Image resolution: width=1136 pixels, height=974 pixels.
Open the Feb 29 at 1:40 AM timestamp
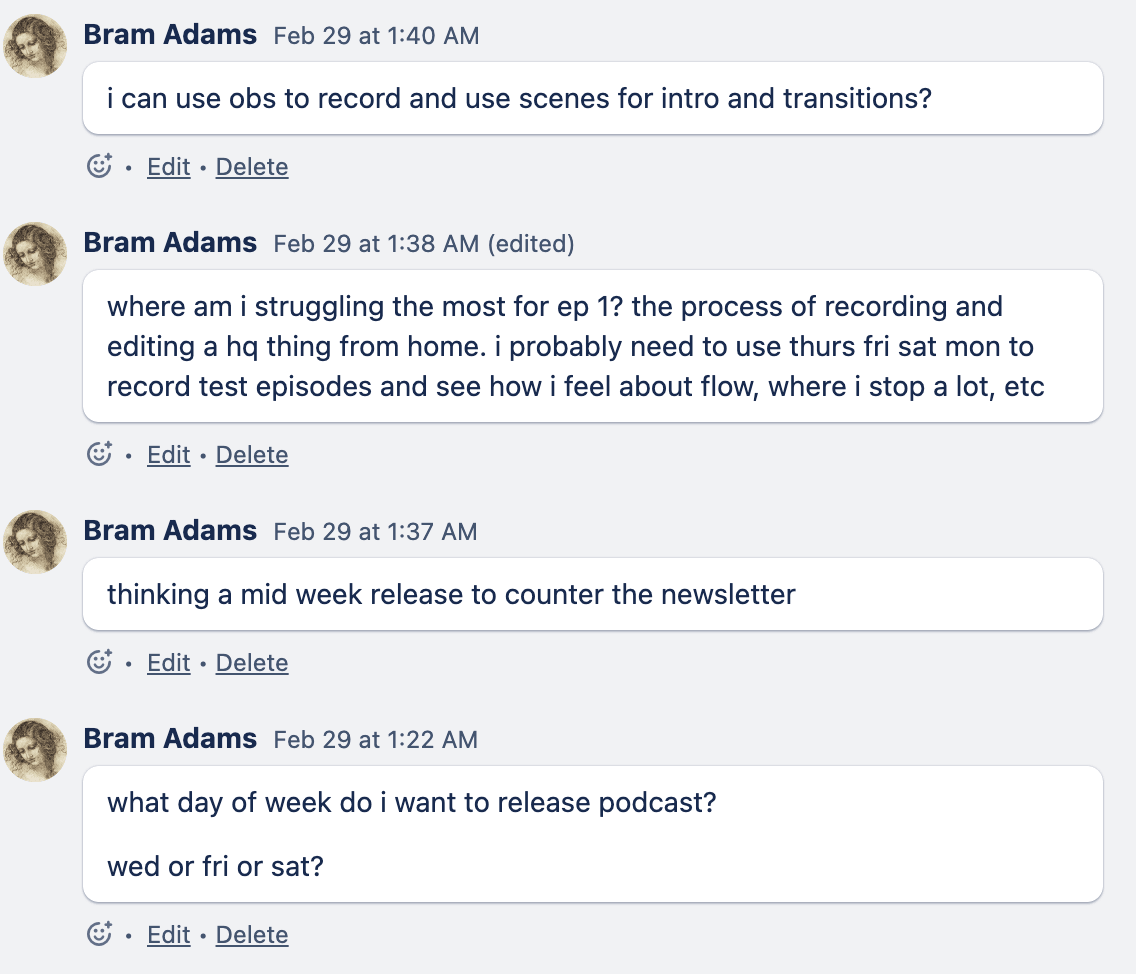[376, 36]
